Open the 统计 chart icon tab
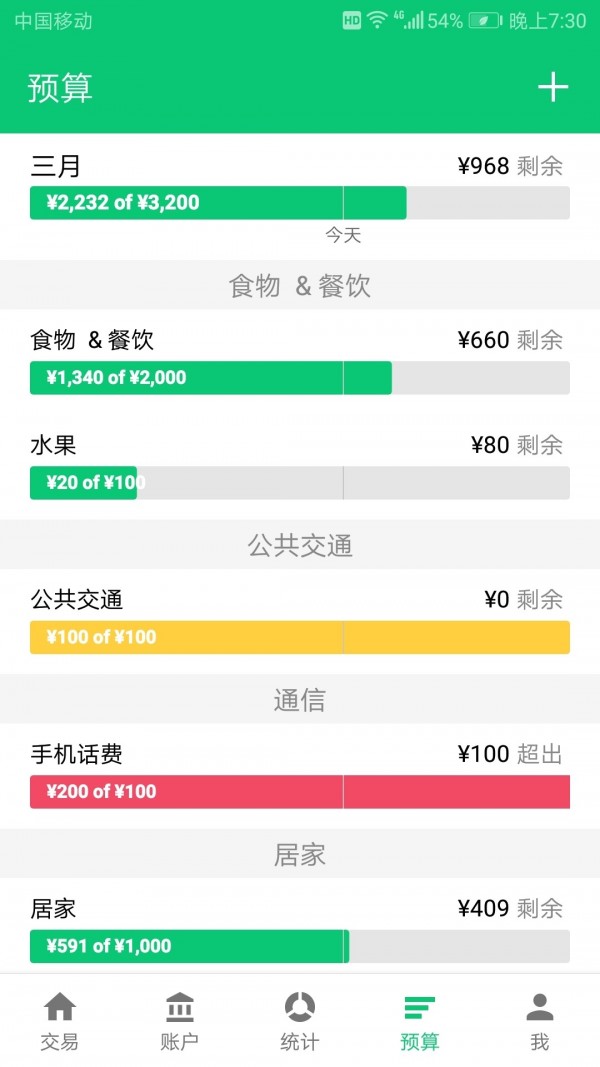This screenshot has height=1067, width=600. (x=300, y=1020)
